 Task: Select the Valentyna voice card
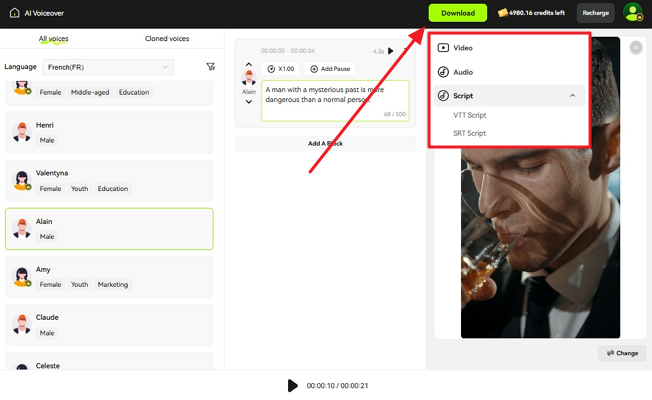coord(109,180)
